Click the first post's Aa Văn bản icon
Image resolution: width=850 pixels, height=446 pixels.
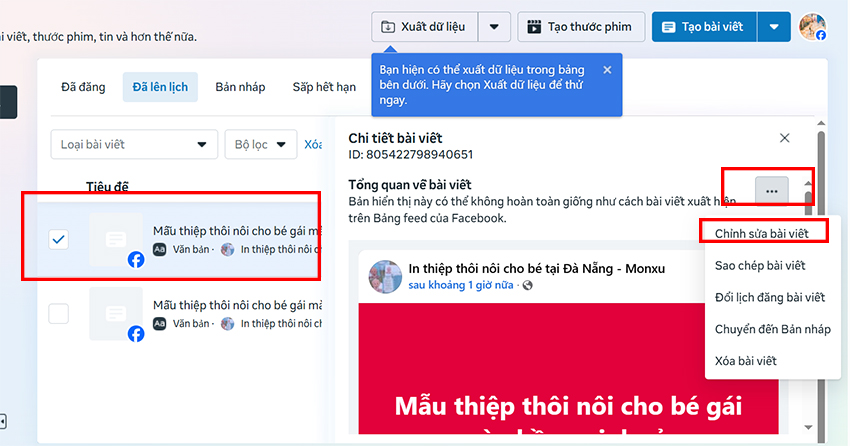click(x=159, y=249)
